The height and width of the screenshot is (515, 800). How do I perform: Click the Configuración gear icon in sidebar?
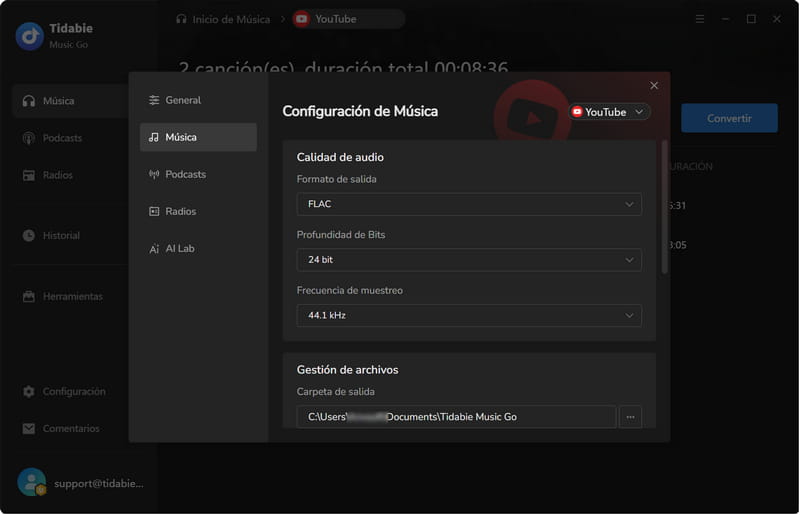click(x=29, y=391)
